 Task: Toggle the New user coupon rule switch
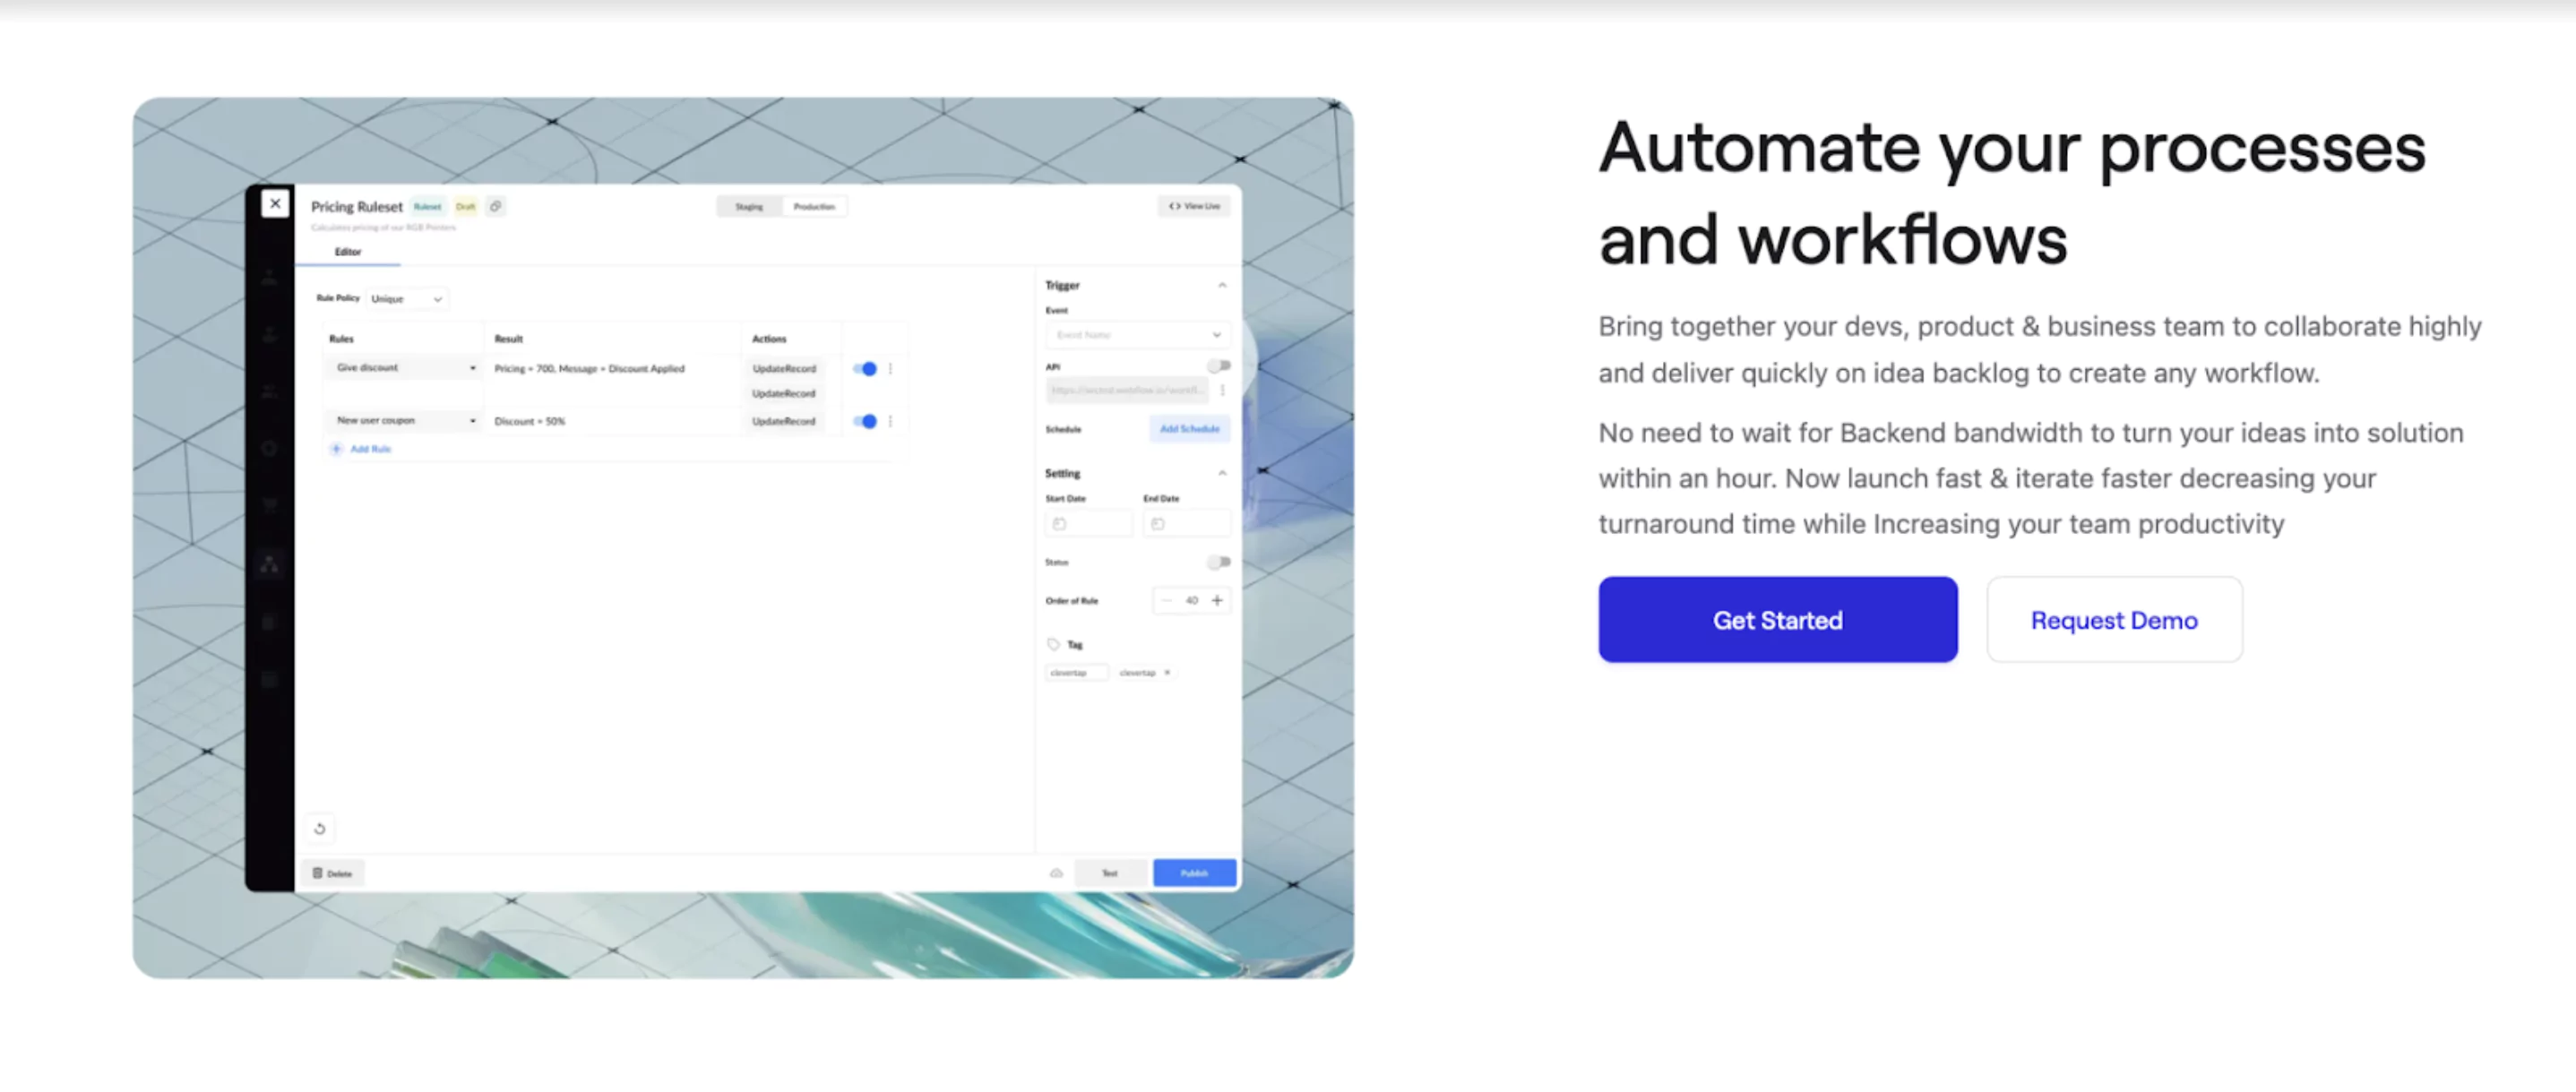[865, 421]
